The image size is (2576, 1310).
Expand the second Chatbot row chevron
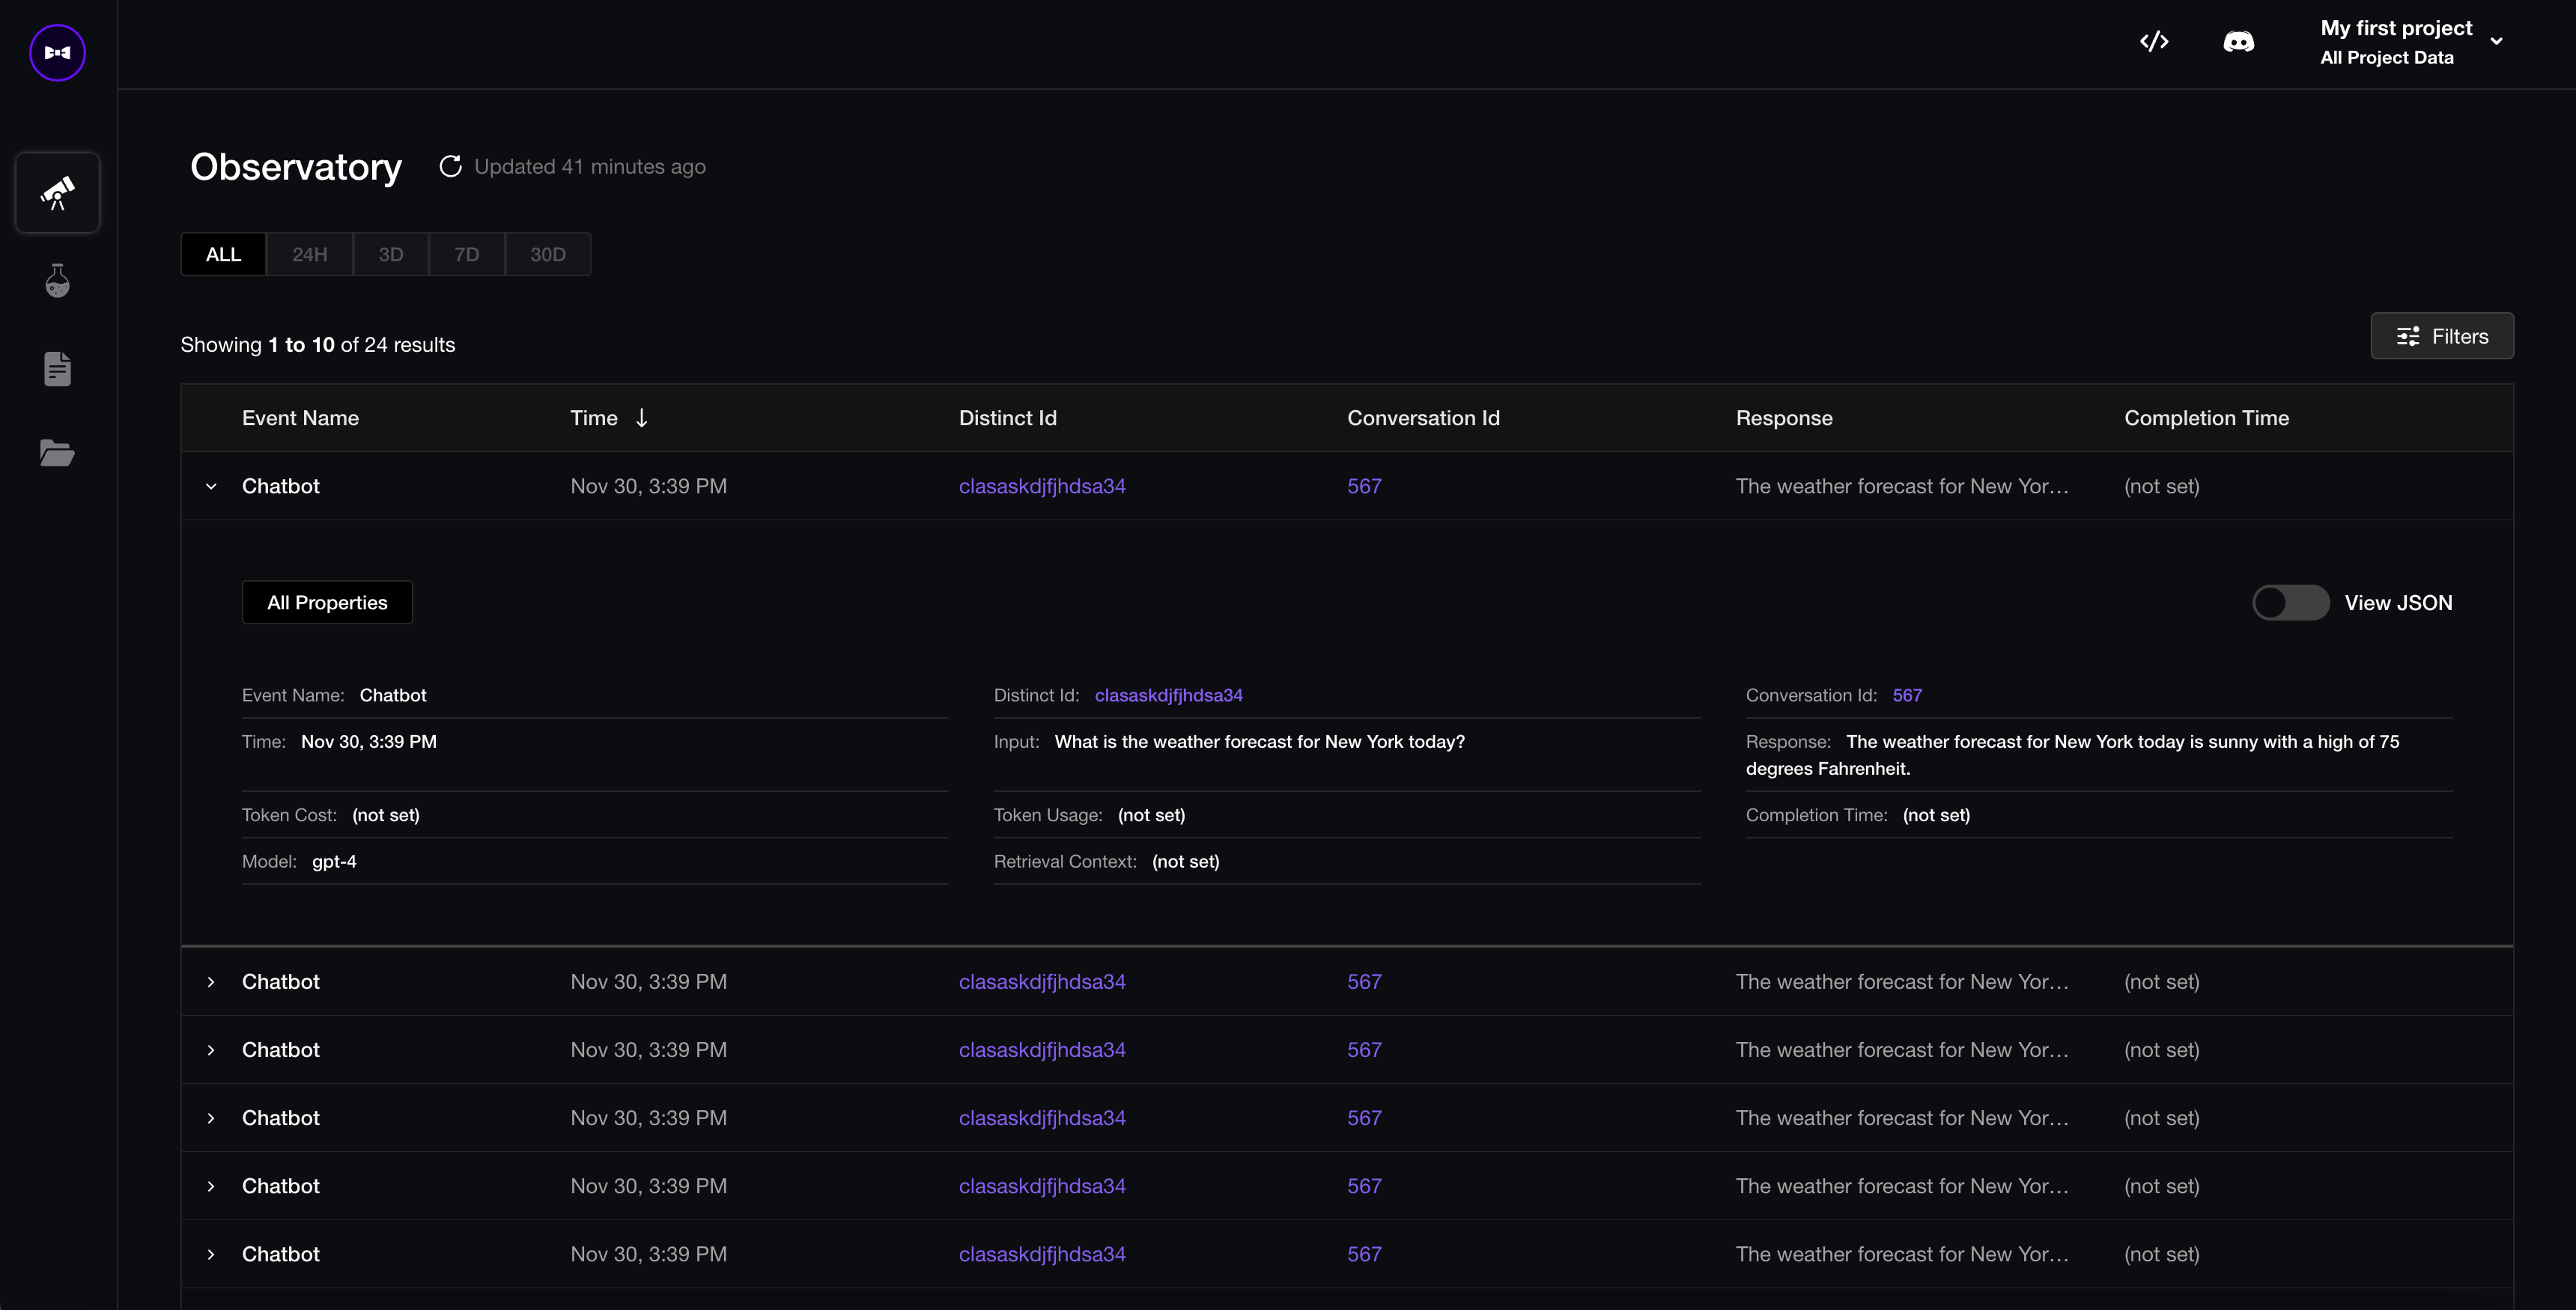211,982
